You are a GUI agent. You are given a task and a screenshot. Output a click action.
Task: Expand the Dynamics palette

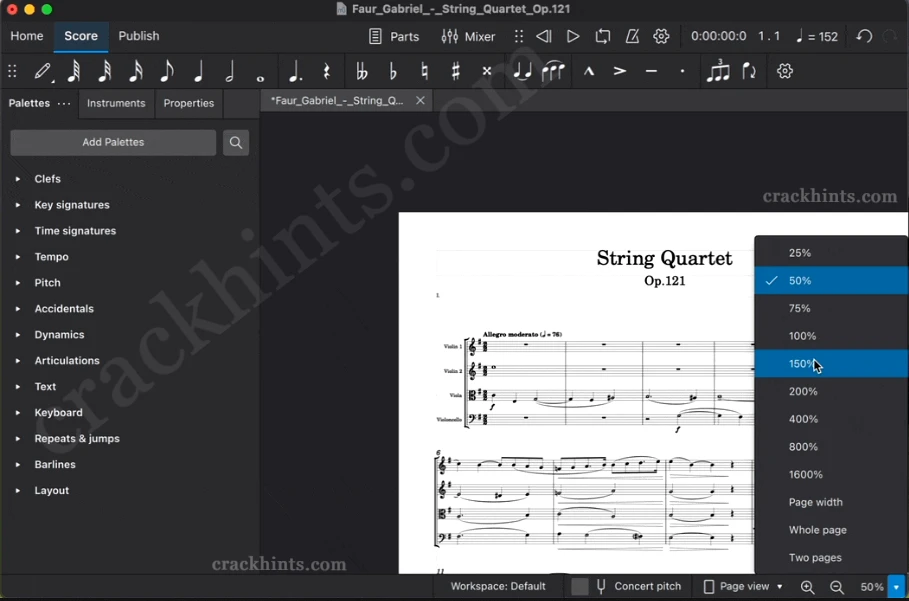(62, 334)
